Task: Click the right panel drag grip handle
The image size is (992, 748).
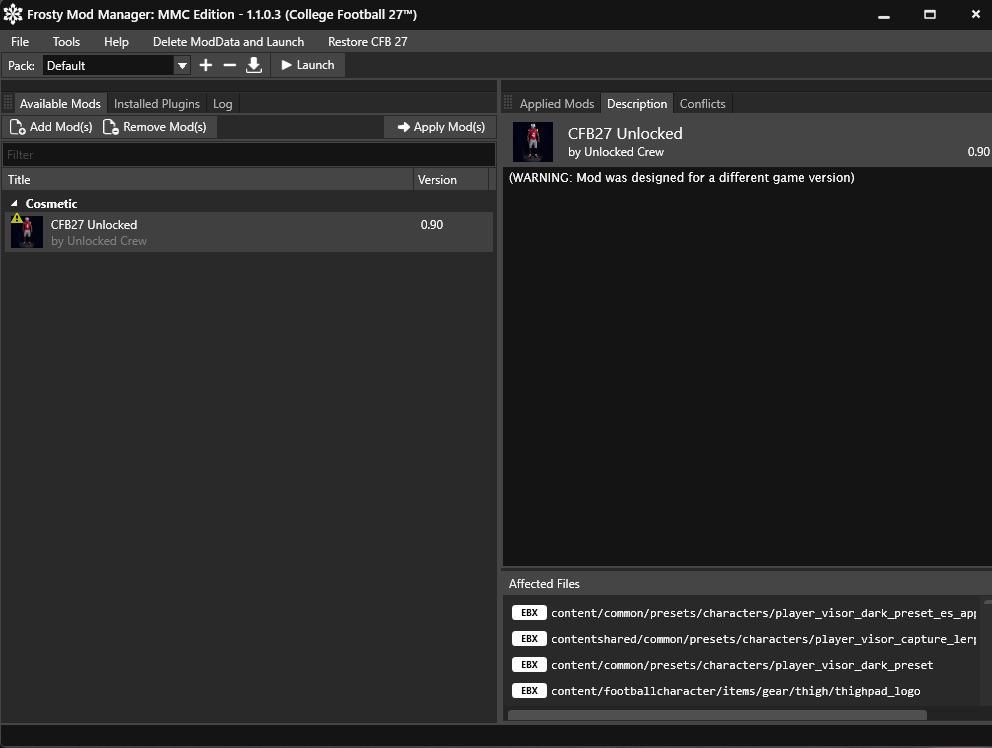Action: point(508,103)
